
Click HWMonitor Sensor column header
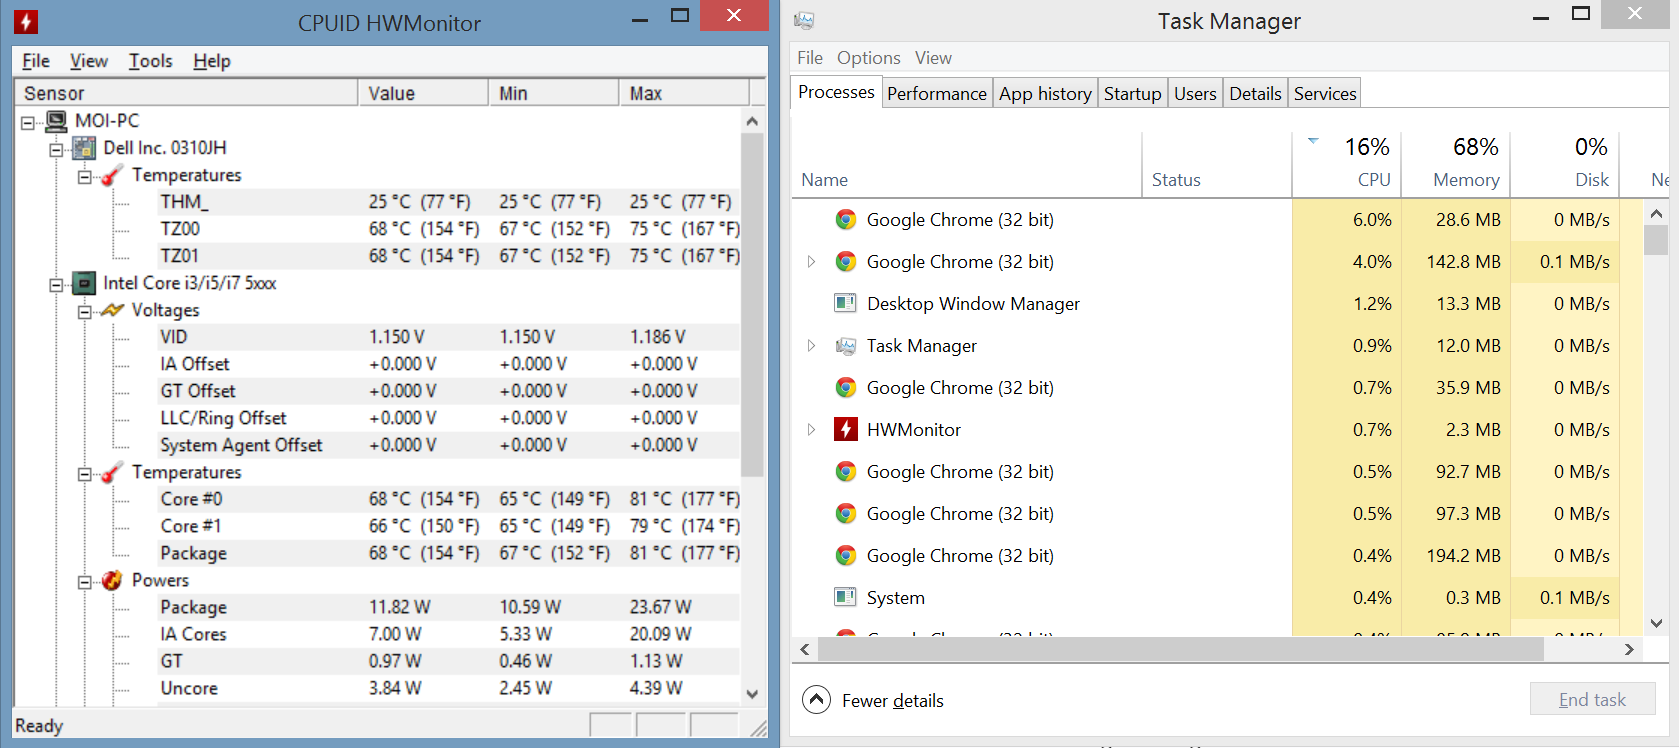click(x=186, y=93)
